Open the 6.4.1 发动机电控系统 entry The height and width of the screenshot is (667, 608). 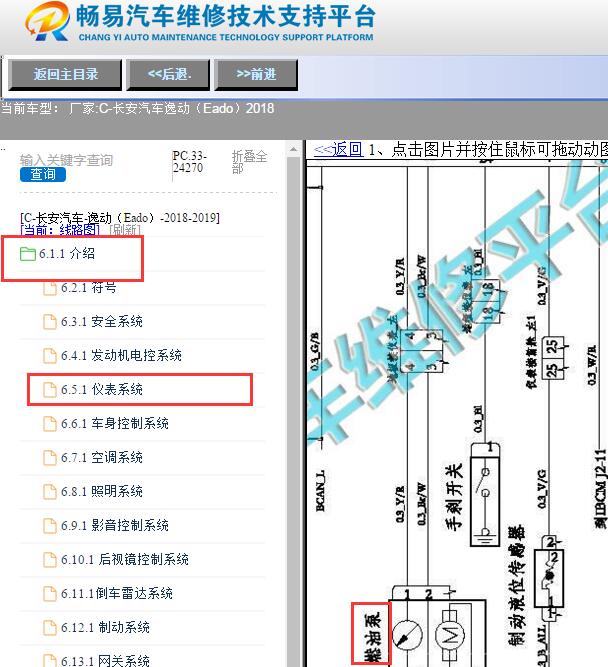(121, 356)
